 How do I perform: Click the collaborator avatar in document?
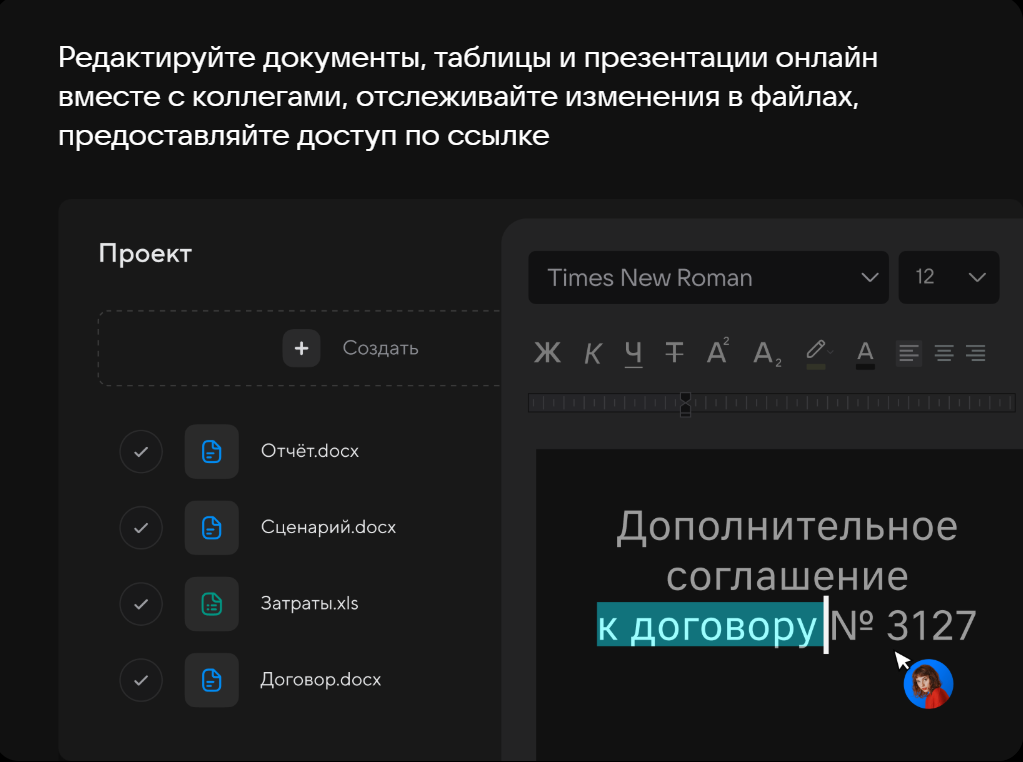pyautogui.click(x=928, y=684)
